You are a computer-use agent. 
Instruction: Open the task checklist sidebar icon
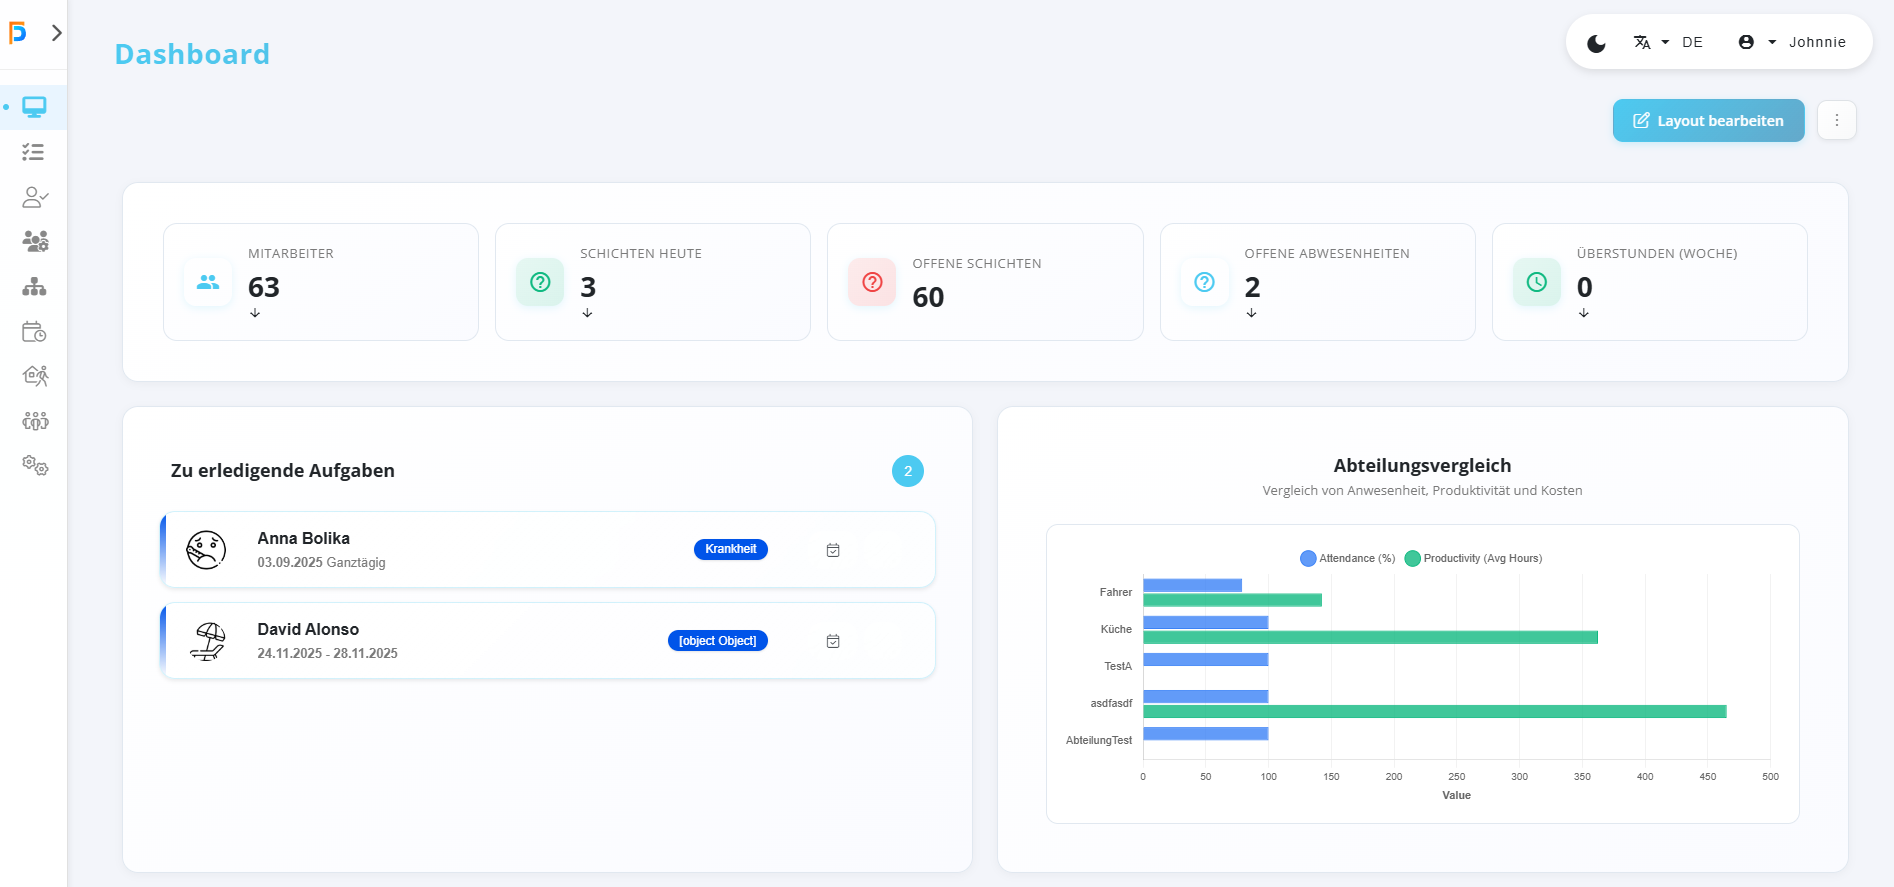pos(33,152)
